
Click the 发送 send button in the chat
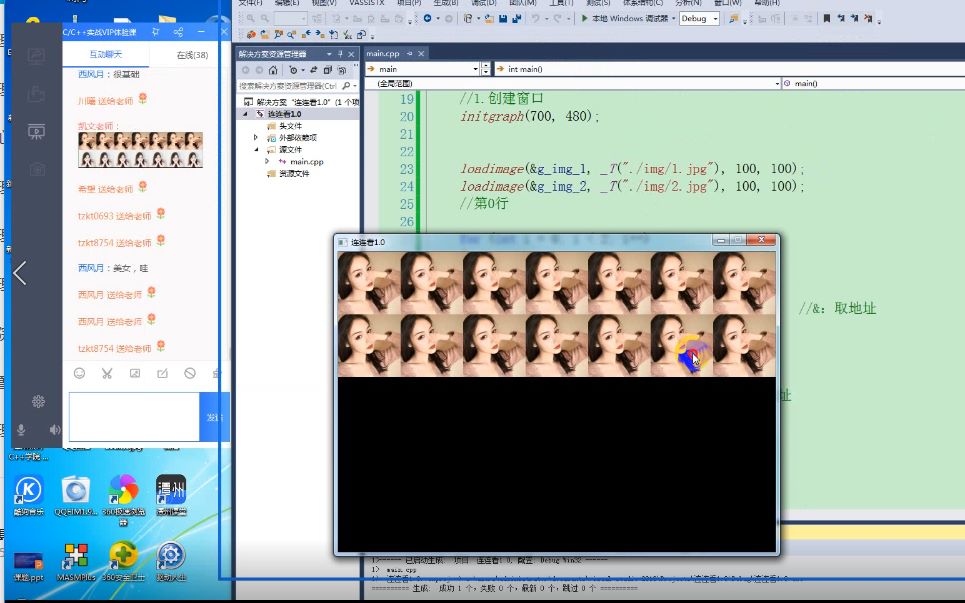(214, 417)
